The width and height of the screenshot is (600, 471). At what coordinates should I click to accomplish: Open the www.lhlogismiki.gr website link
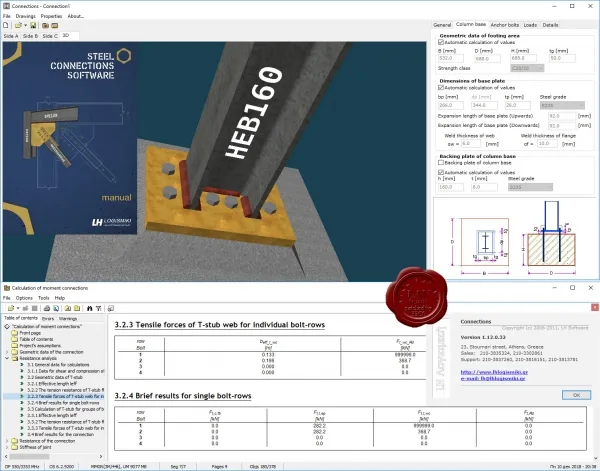coord(494,372)
